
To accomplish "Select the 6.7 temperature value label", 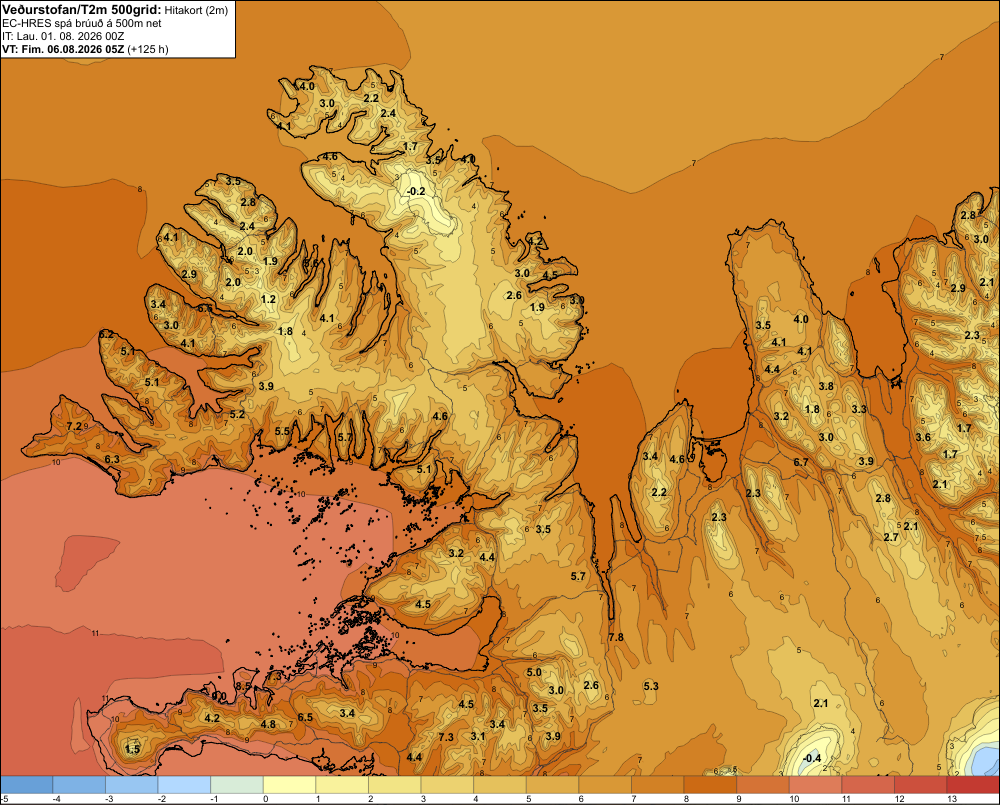I will (801, 462).
